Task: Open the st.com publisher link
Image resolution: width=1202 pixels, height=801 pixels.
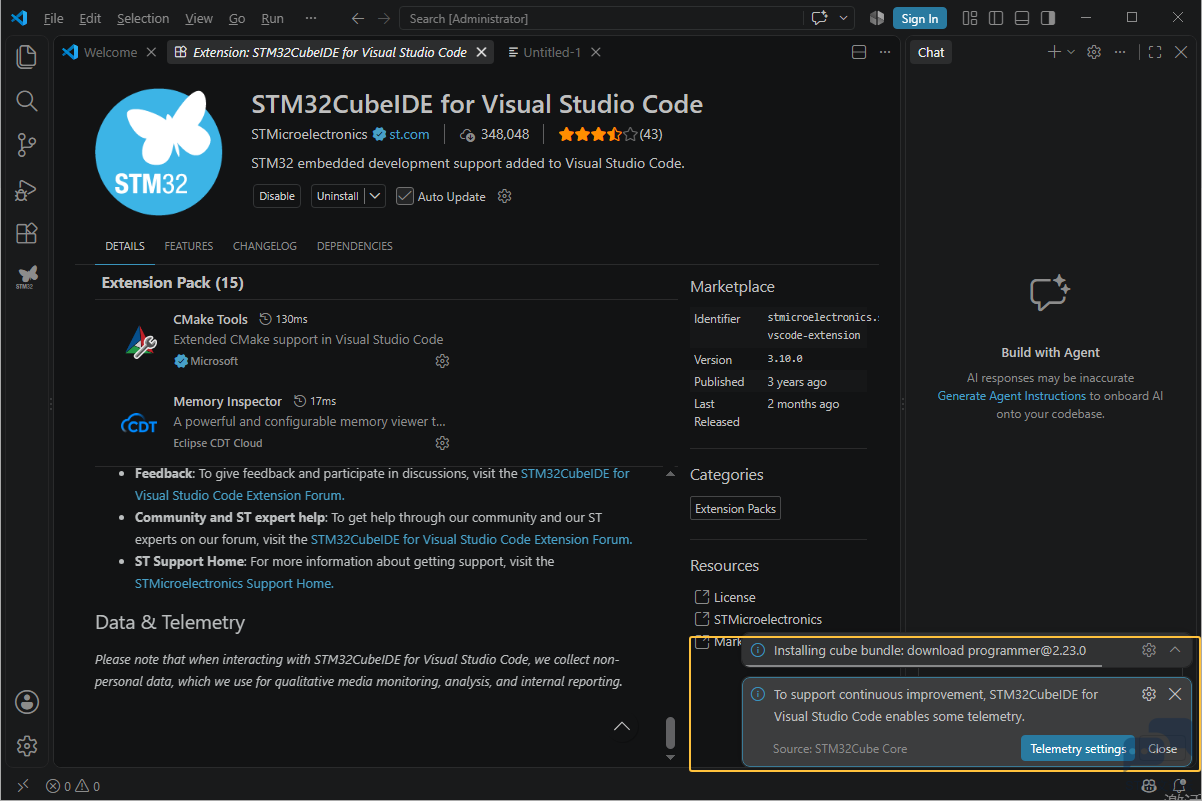Action: 409,134
